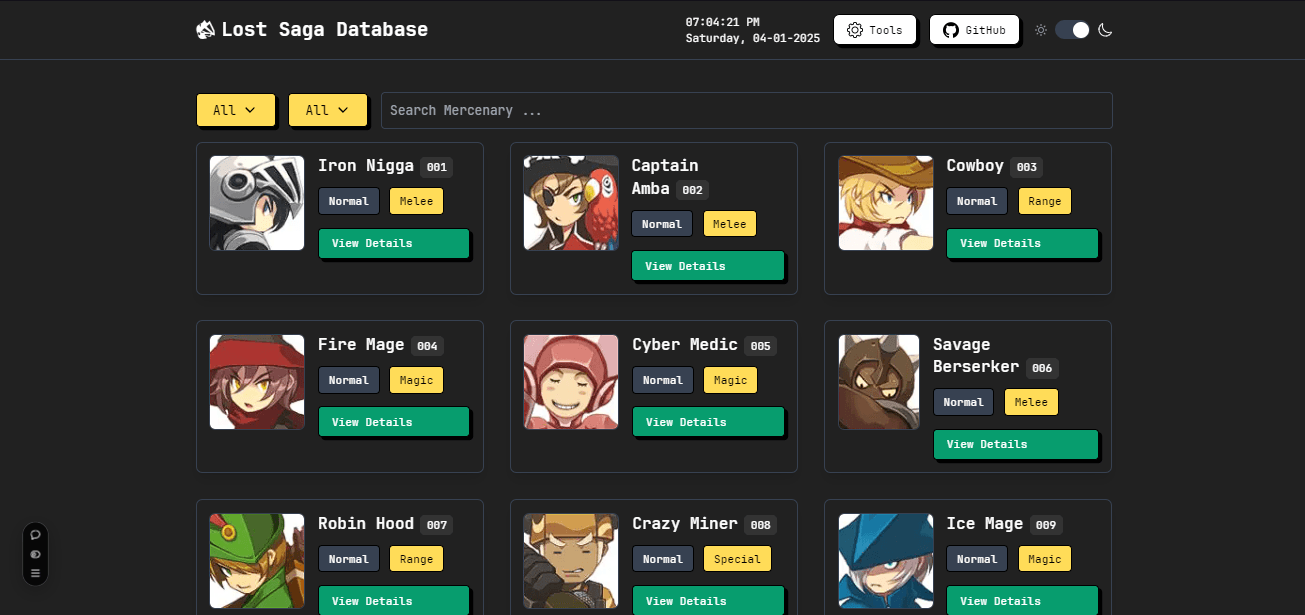Toggle the eye icon in floating widget
The image size is (1305, 615).
coord(36,554)
